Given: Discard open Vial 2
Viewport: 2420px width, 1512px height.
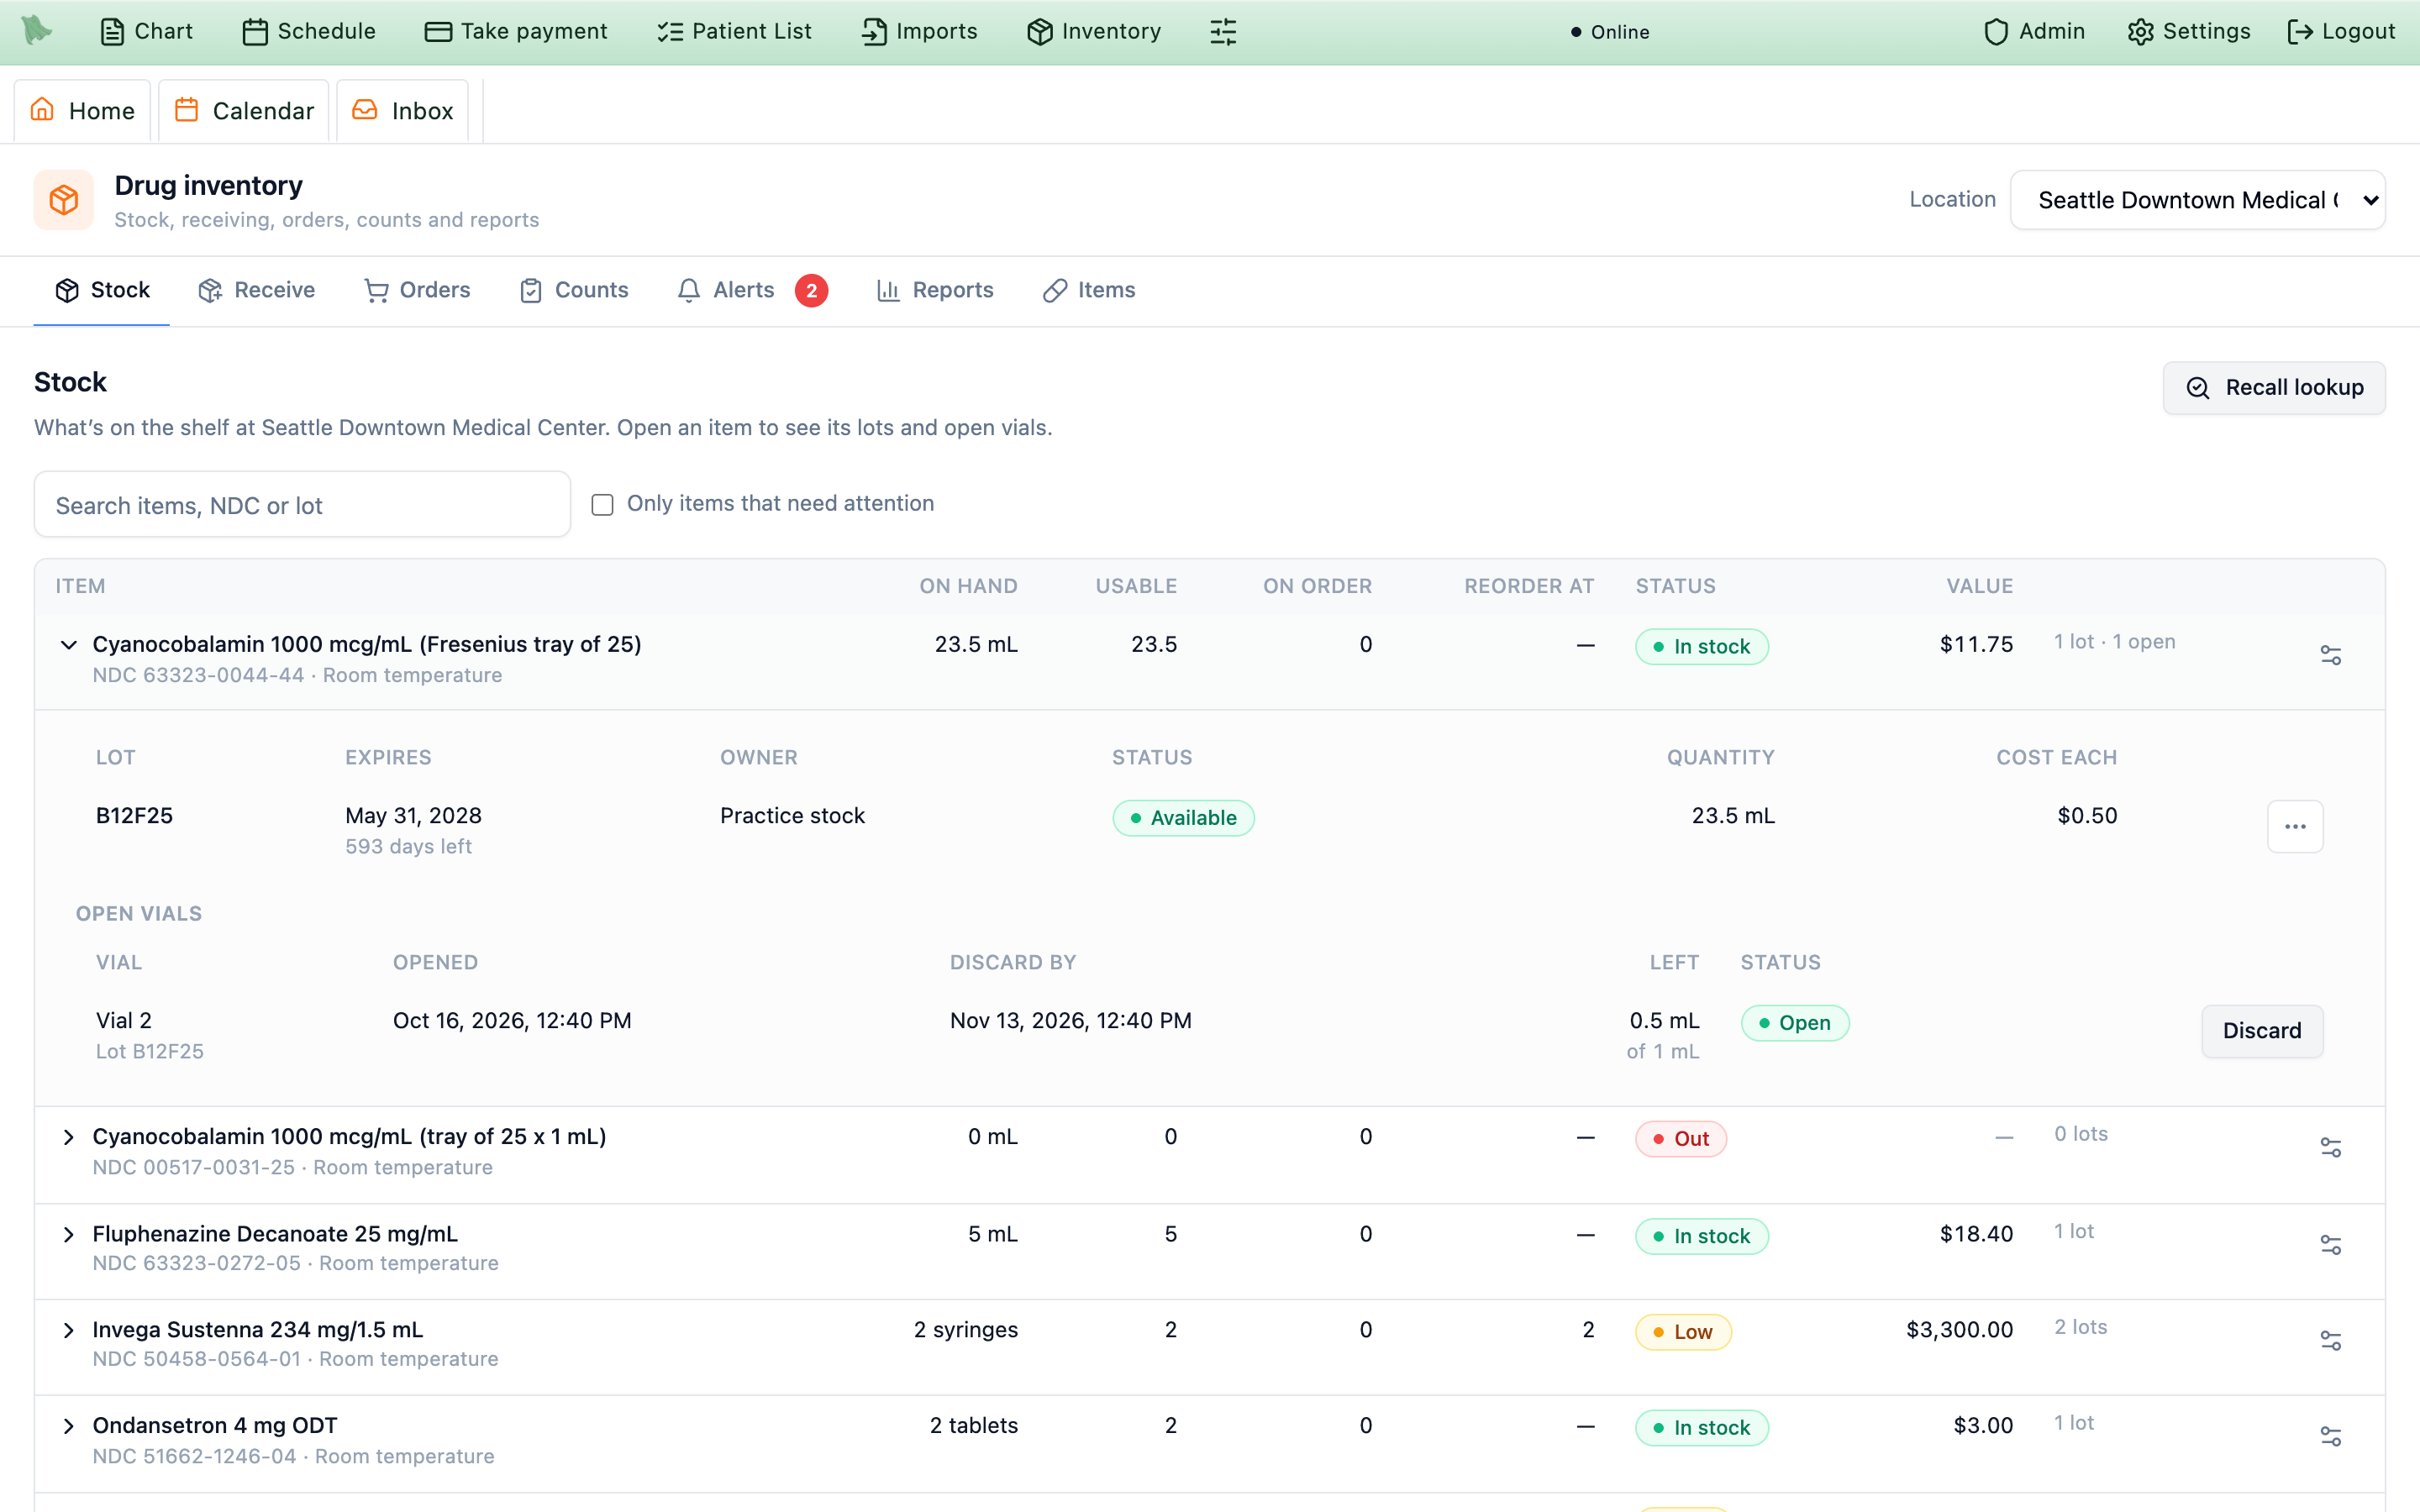Looking at the screenshot, I should 2262,1031.
